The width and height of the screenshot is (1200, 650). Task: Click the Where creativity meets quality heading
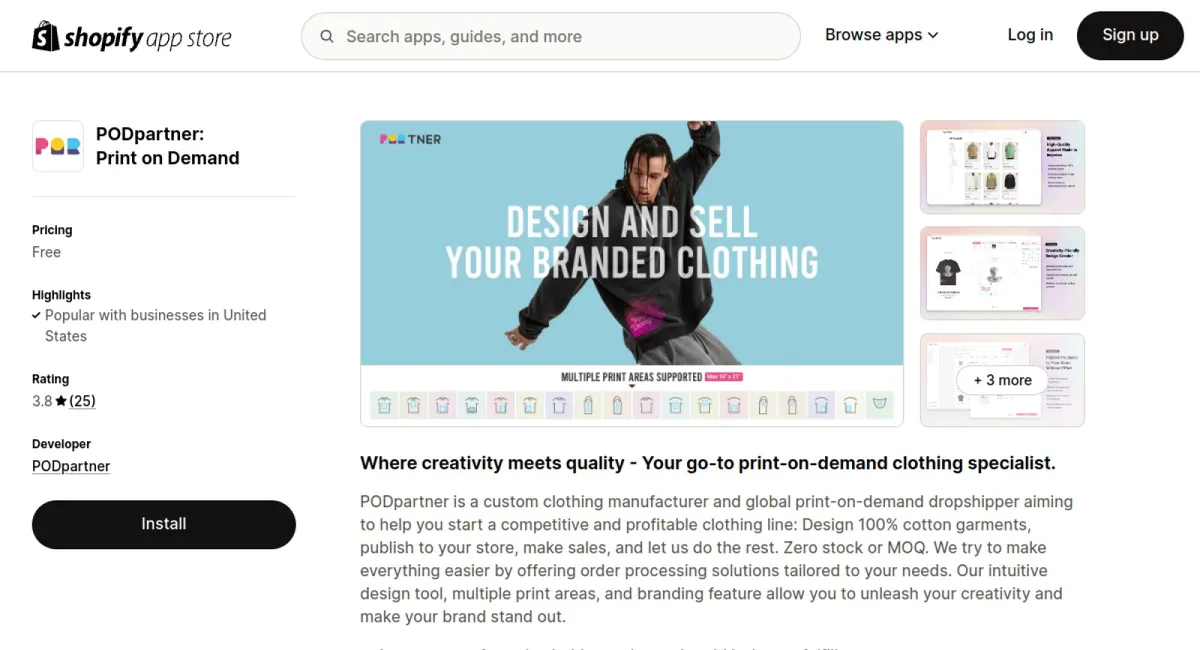(708, 463)
